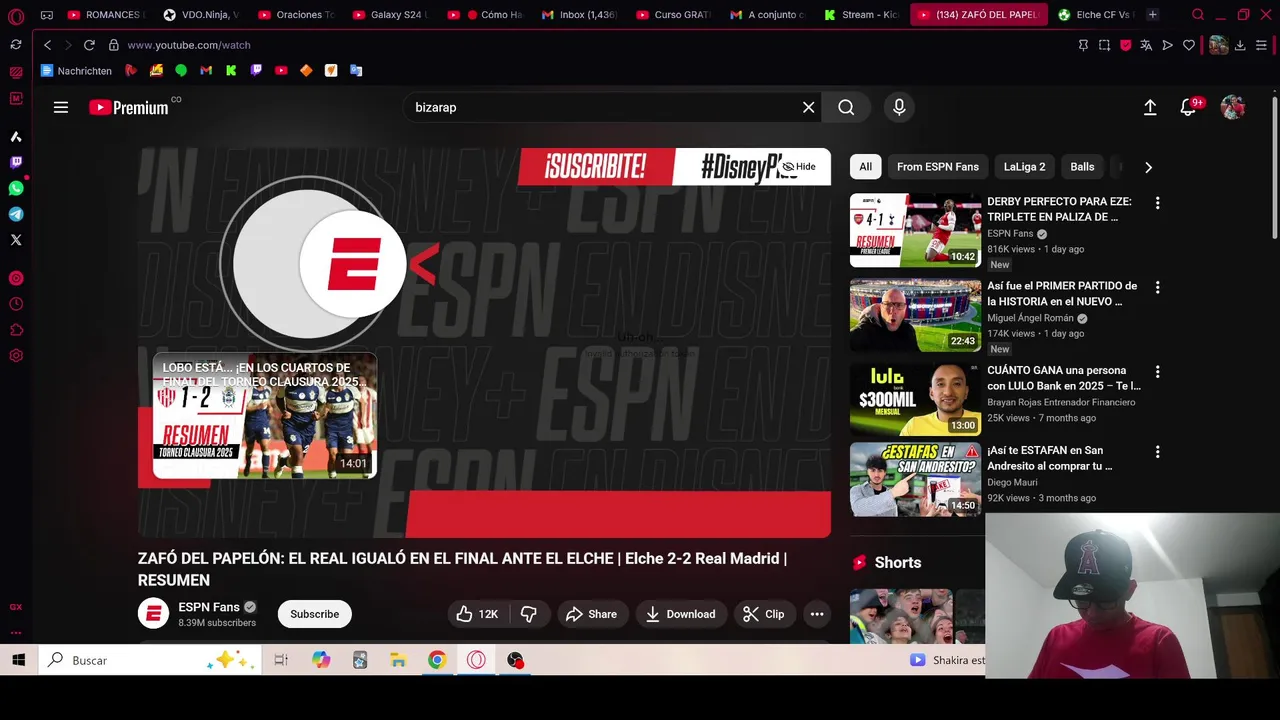Image resolution: width=1280 pixels, height=720 pixels.
Task: Open YouTube notifications bell
Action: point(1188,107)
